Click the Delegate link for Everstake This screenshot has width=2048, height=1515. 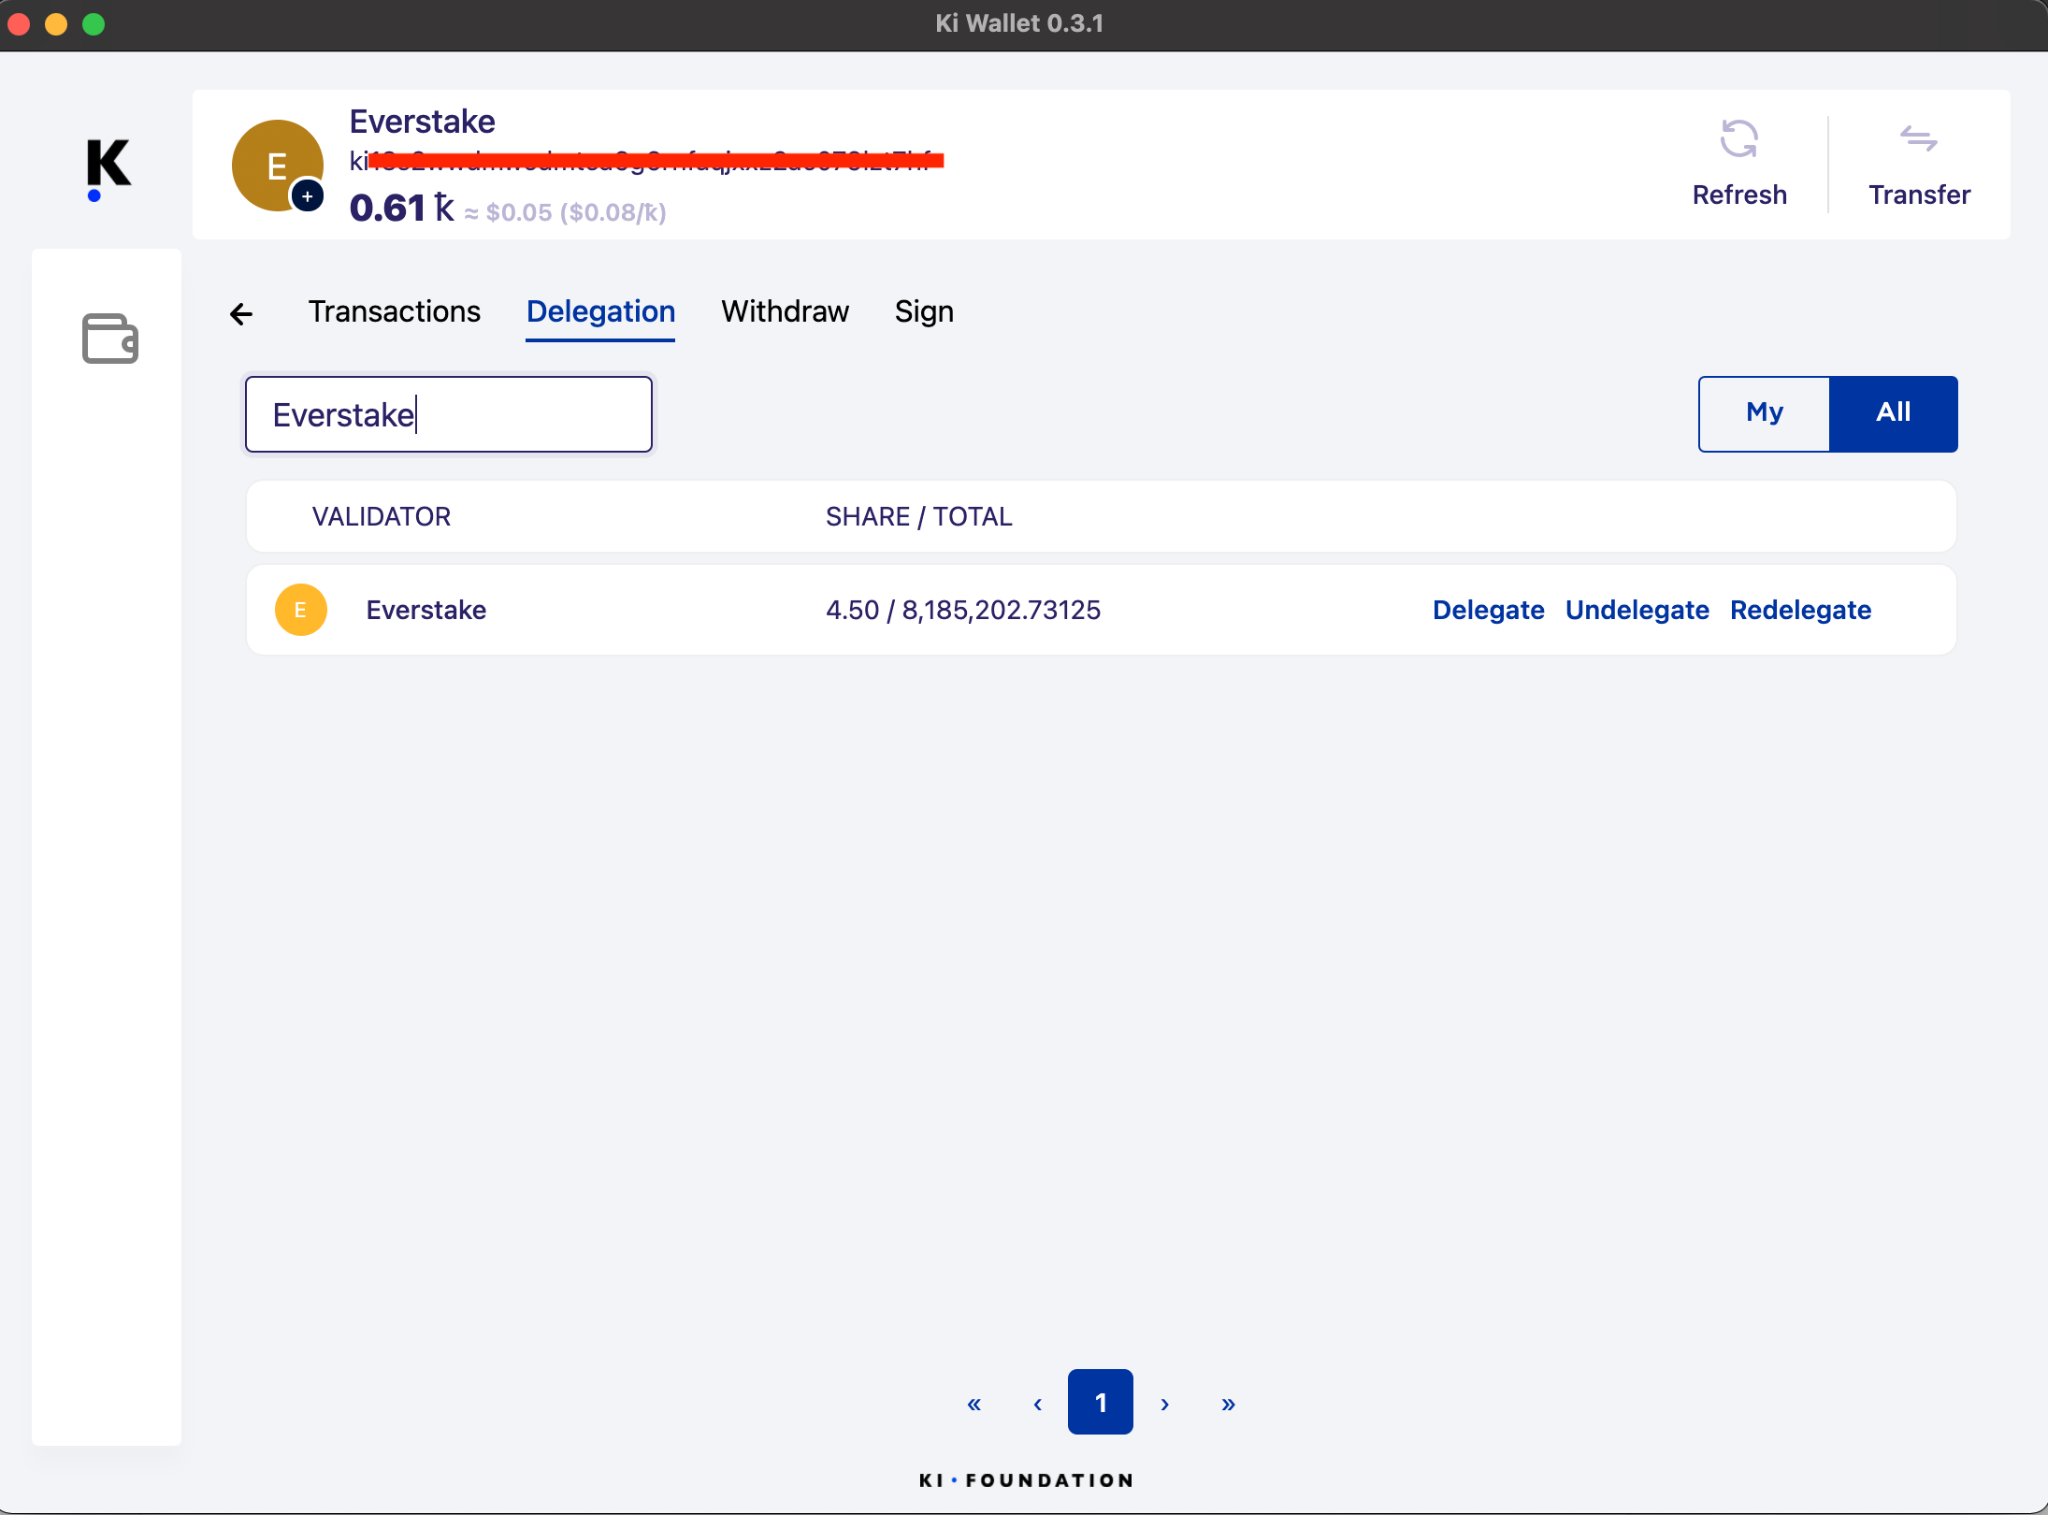coord(1488,610)
